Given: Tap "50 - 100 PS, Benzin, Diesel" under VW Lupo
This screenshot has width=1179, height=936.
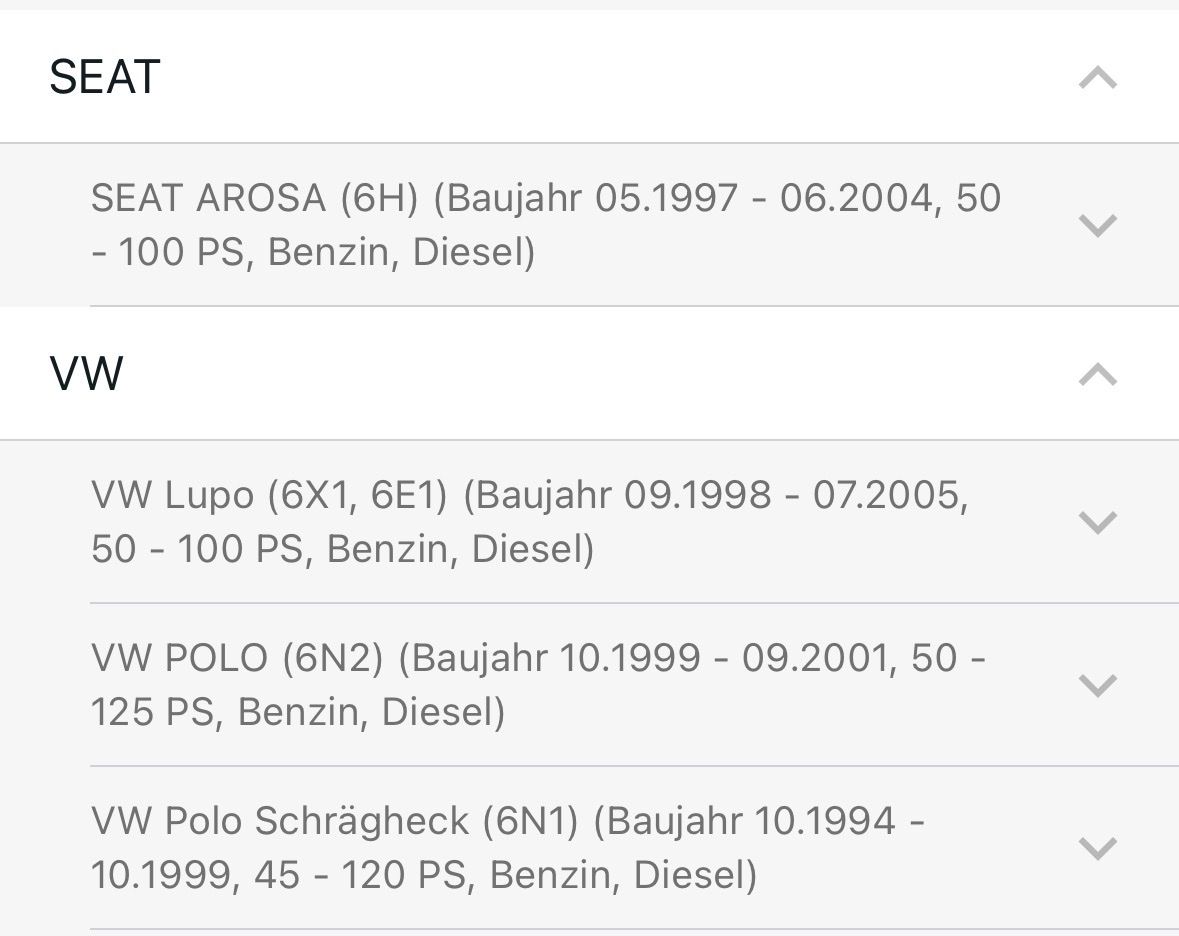Looking at the screenshot, I should pyautogui.click(x=342, y=549).
